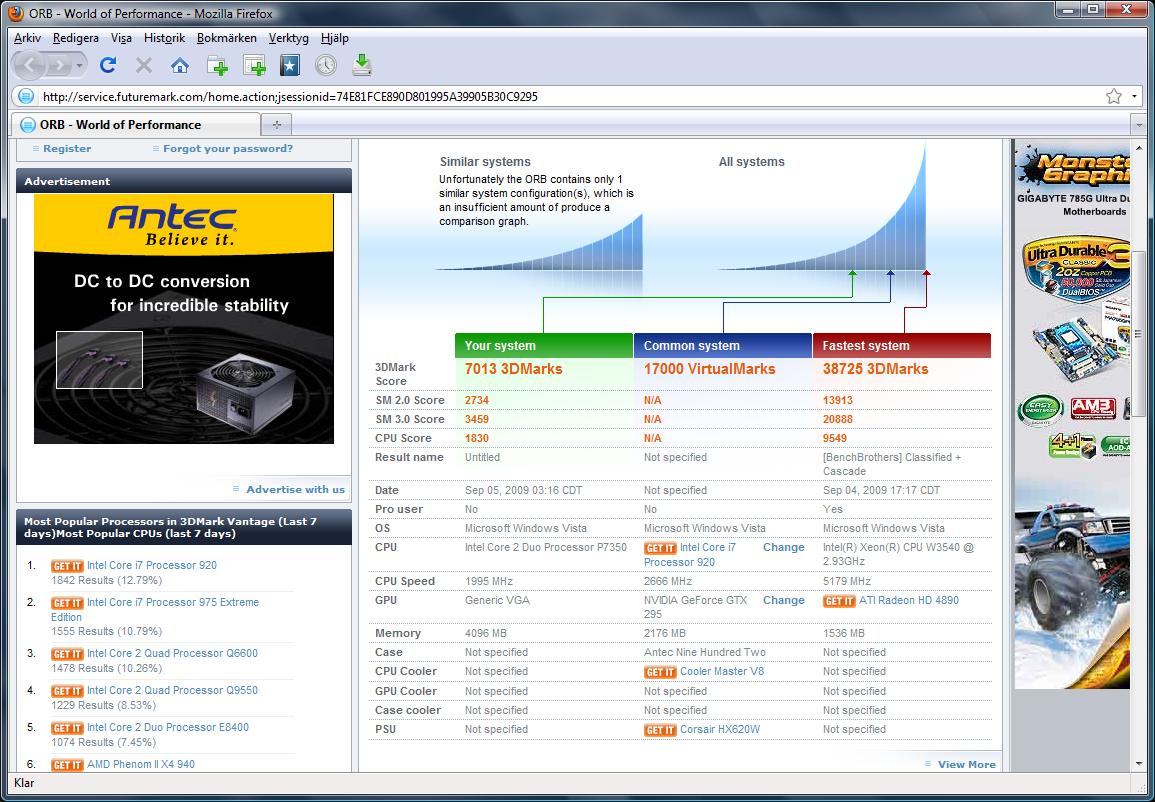Show History with the clock icon
1155x802 pixels.
326,66
